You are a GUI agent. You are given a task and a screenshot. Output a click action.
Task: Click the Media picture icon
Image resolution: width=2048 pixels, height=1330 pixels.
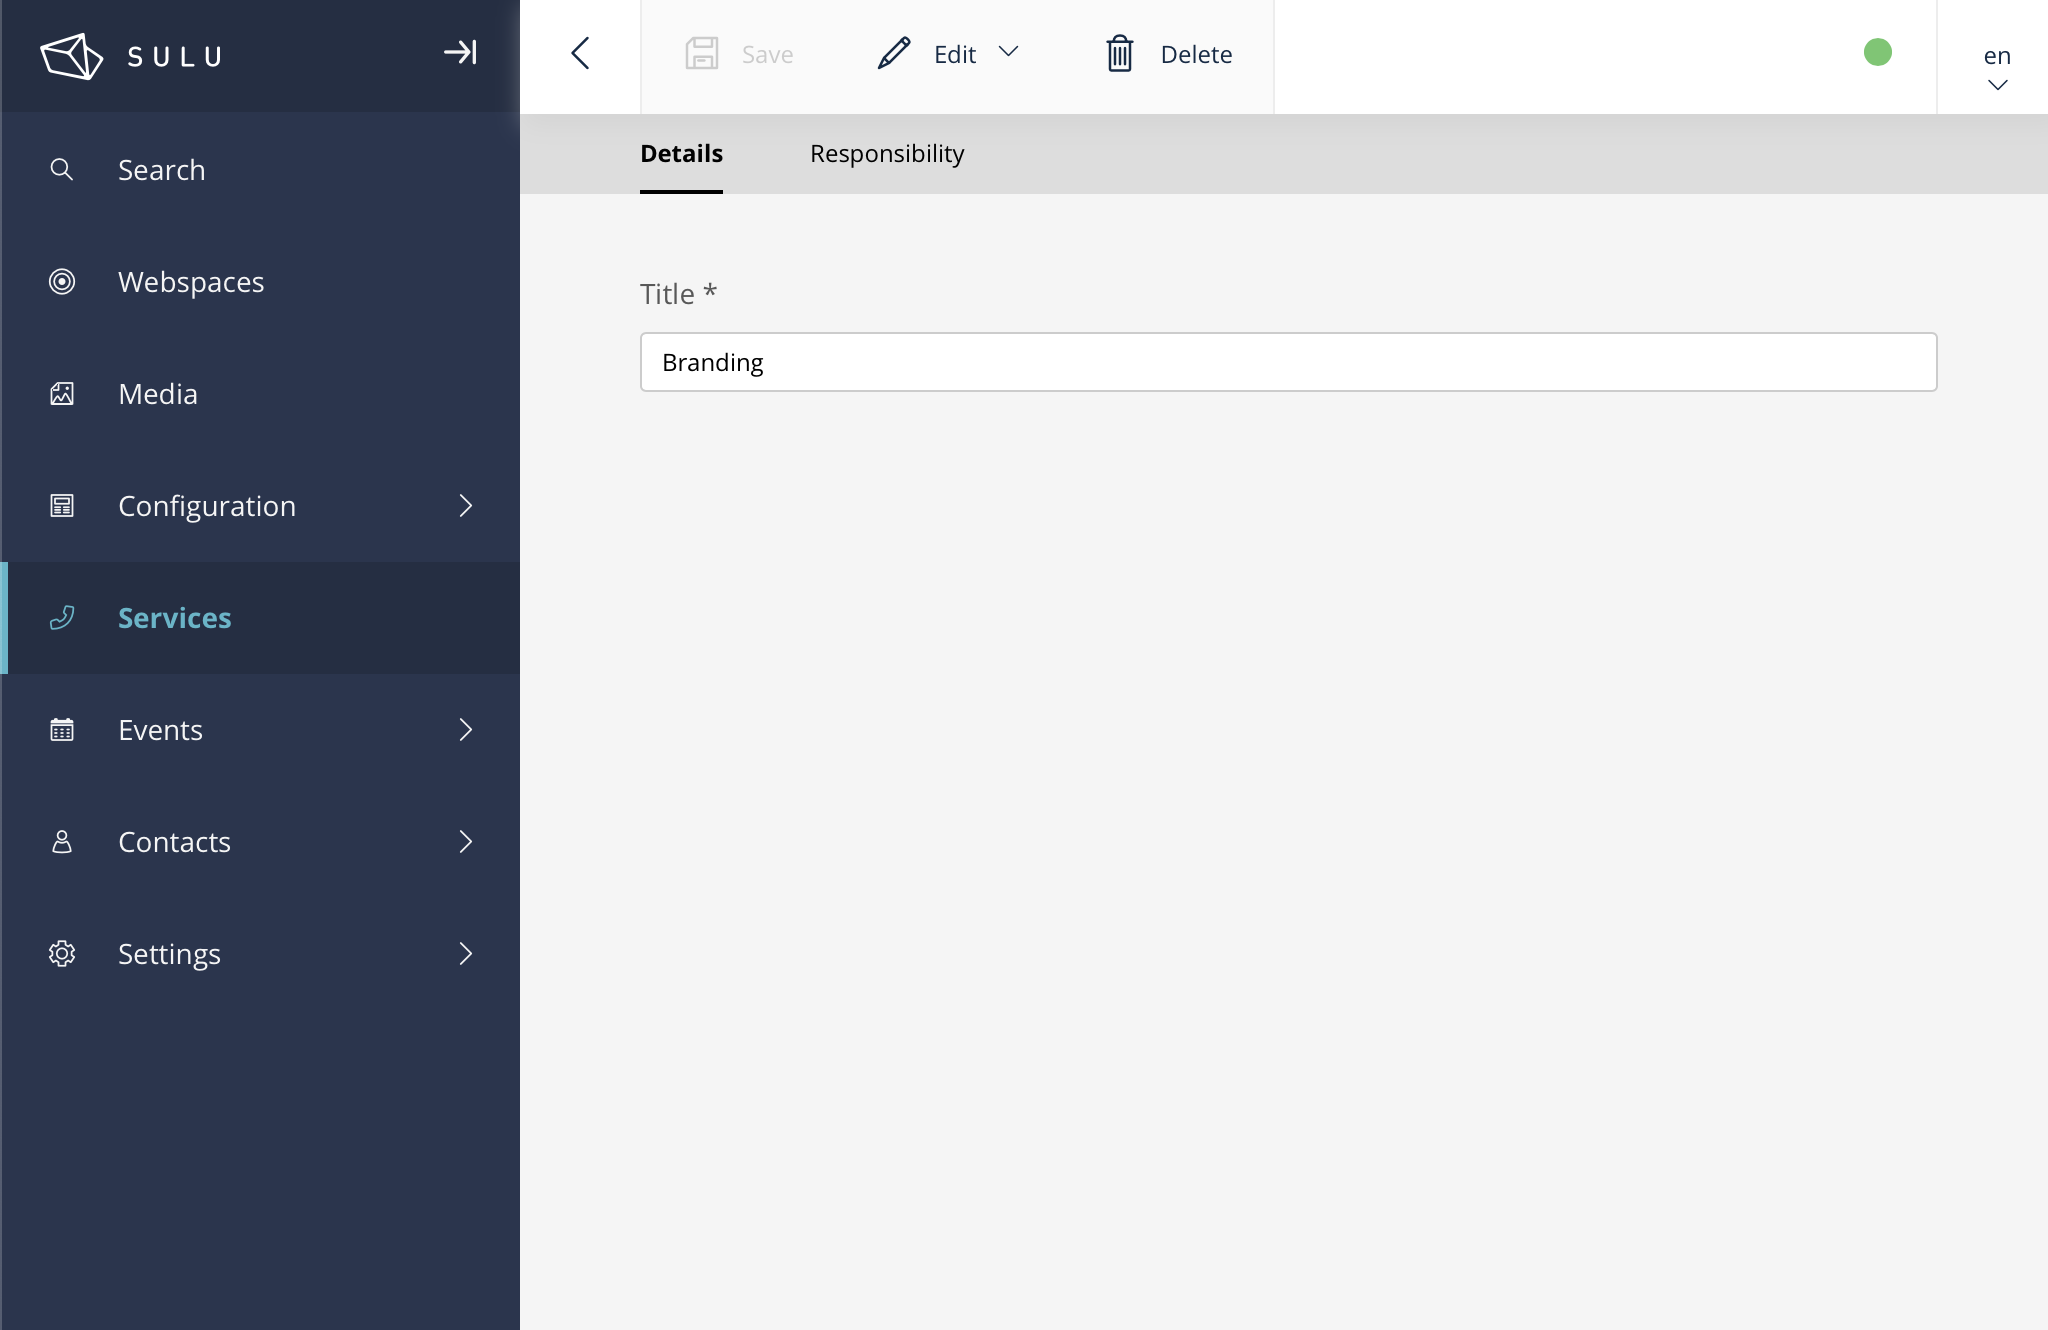click(62, 394)
